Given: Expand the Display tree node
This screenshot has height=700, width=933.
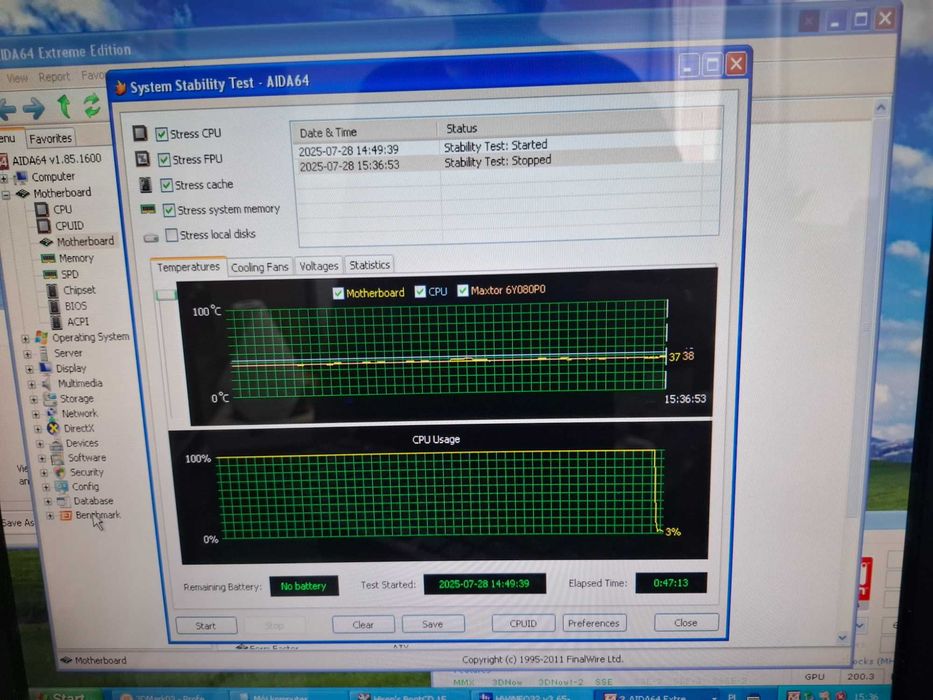Looking at the screenshot, I should (x=29, y=369).
